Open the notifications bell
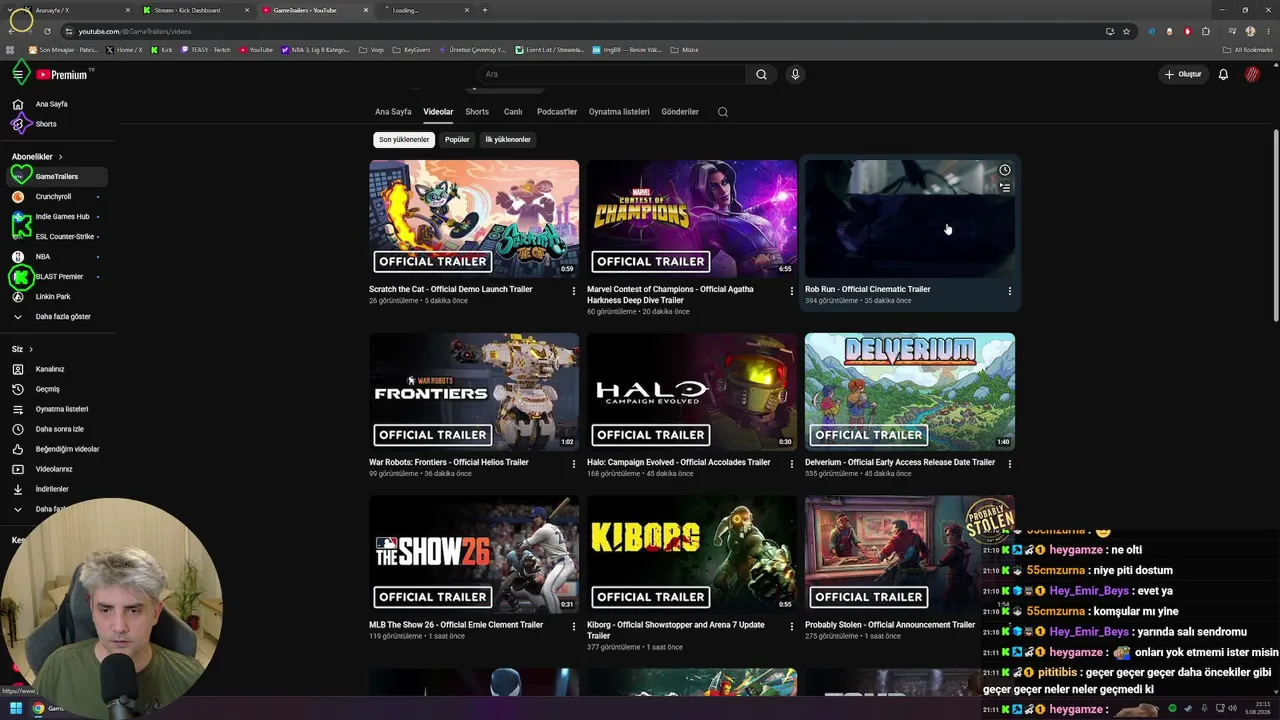This screenshot has width=1280, height=720. (1223, 74)
